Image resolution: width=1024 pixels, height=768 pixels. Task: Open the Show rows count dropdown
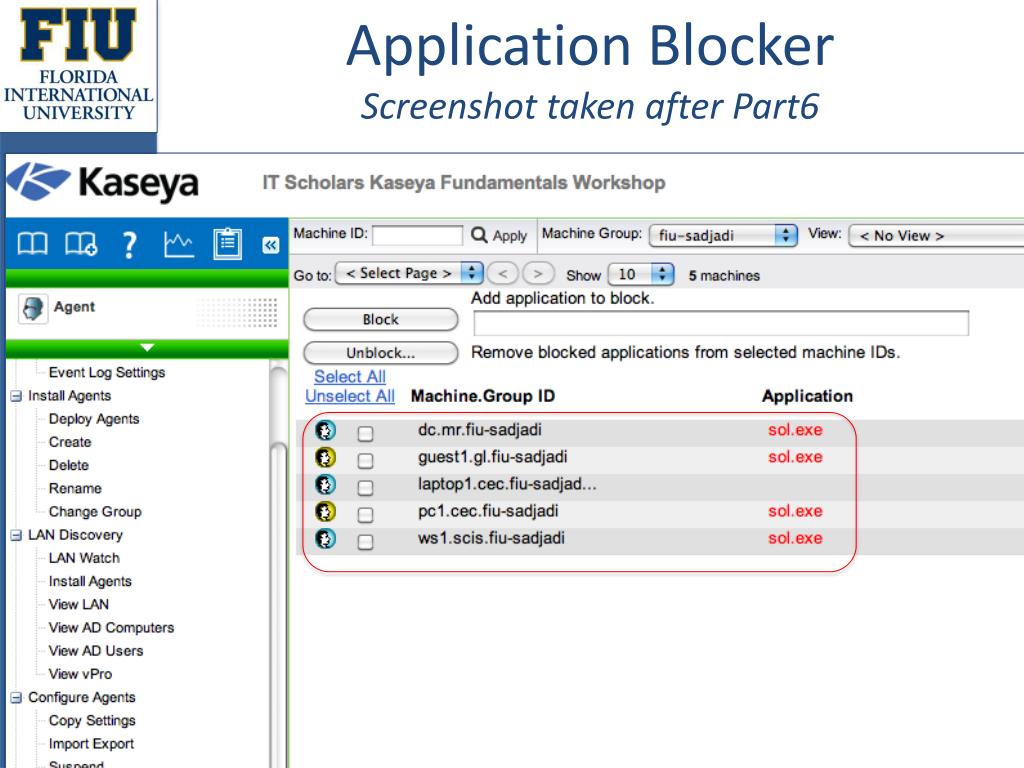[641, 274]
